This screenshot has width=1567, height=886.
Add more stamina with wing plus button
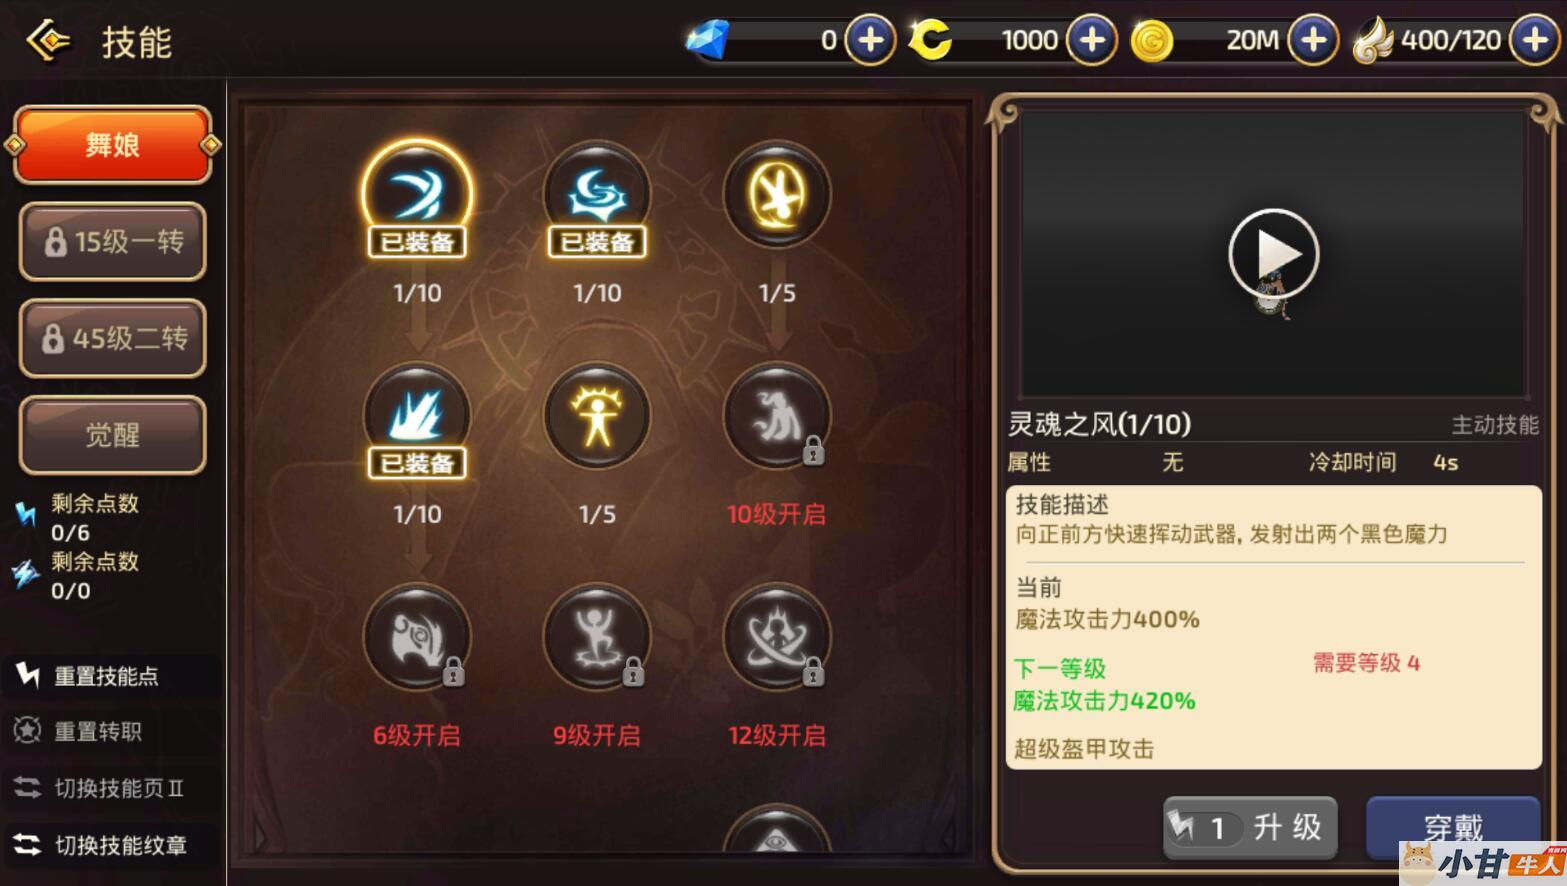[x=1535, y=41]
